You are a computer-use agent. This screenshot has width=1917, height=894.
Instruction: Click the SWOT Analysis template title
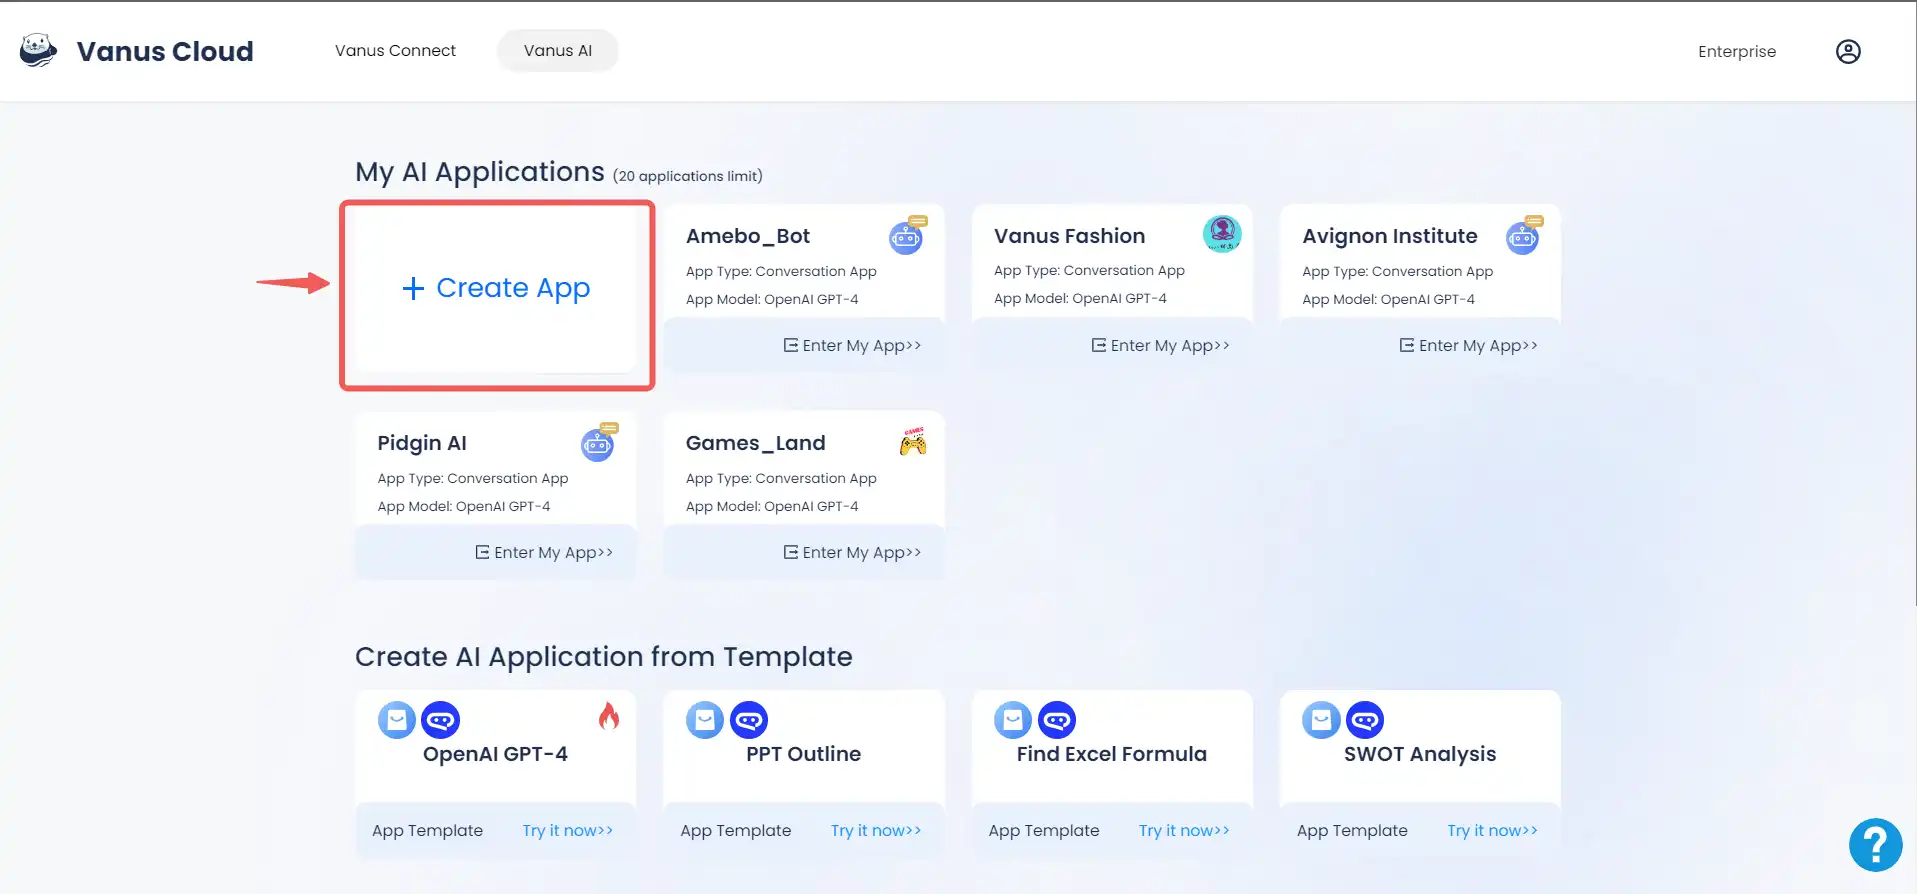click(x=1420, y=754)
